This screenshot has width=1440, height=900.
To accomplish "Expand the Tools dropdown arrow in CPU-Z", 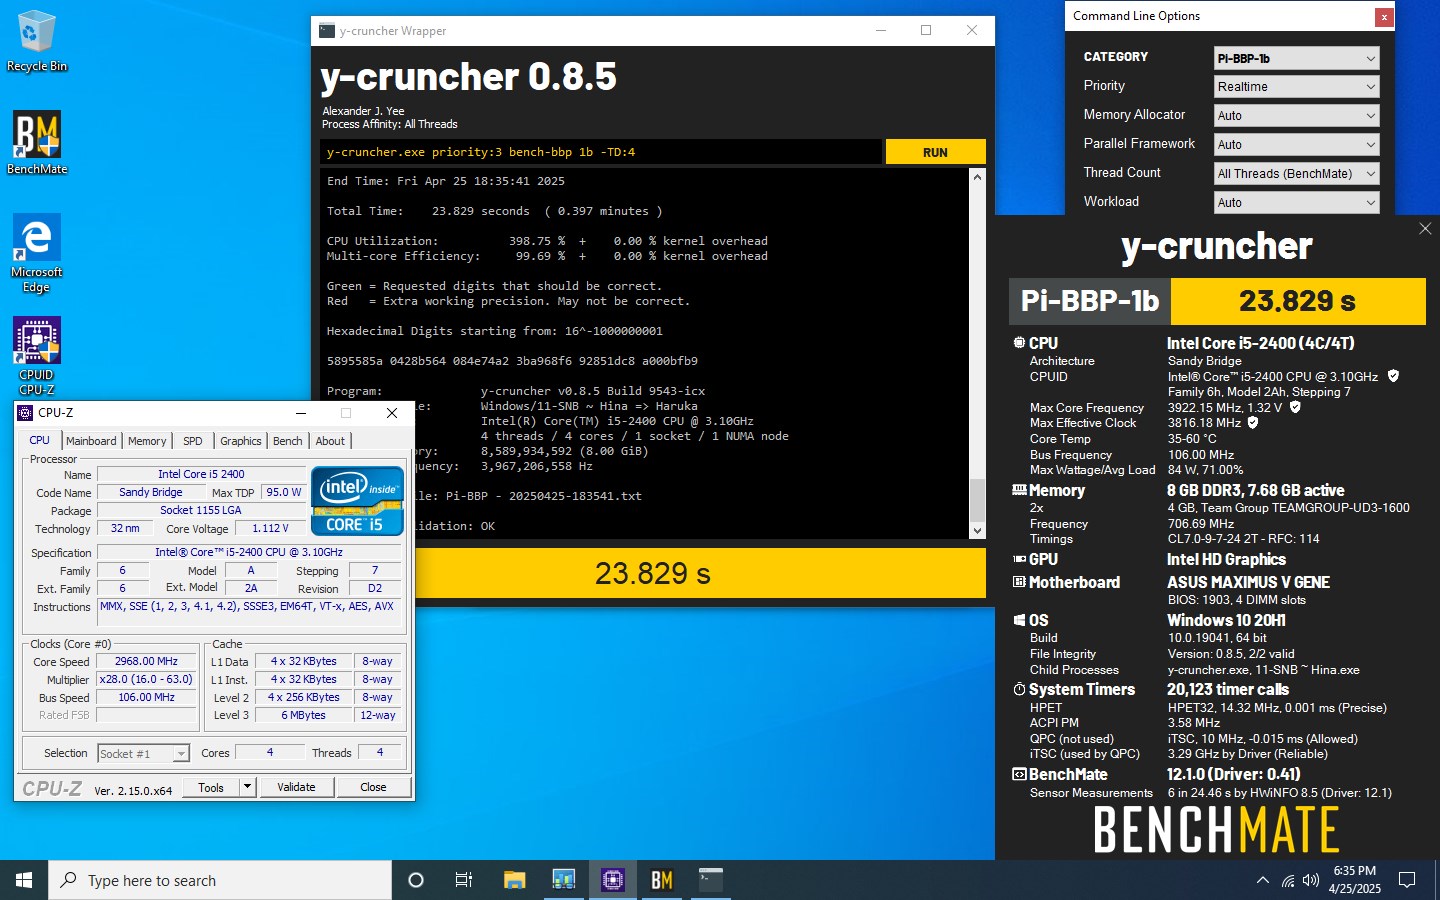I will [x=247, y=787].
